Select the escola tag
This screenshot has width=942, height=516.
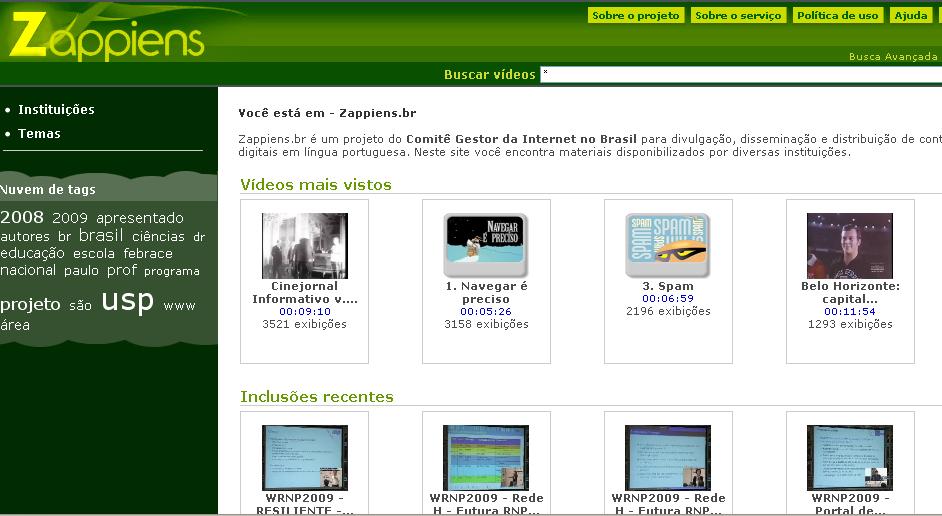pyautogui.click(x=94, y=253)
